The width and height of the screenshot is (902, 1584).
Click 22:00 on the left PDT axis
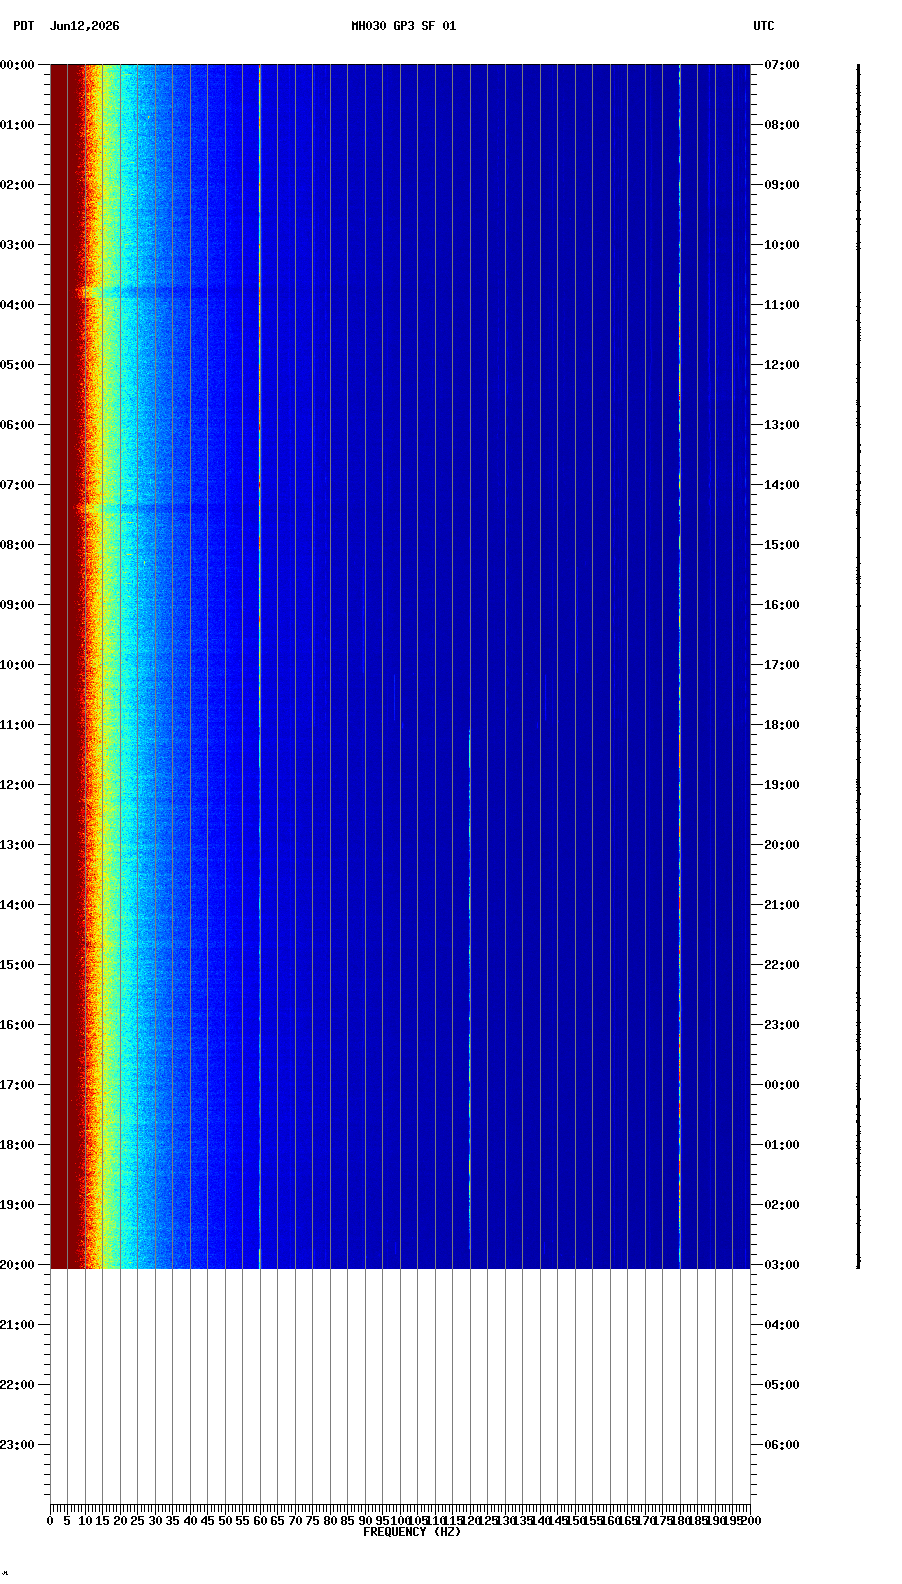(x=17, y=1385)
